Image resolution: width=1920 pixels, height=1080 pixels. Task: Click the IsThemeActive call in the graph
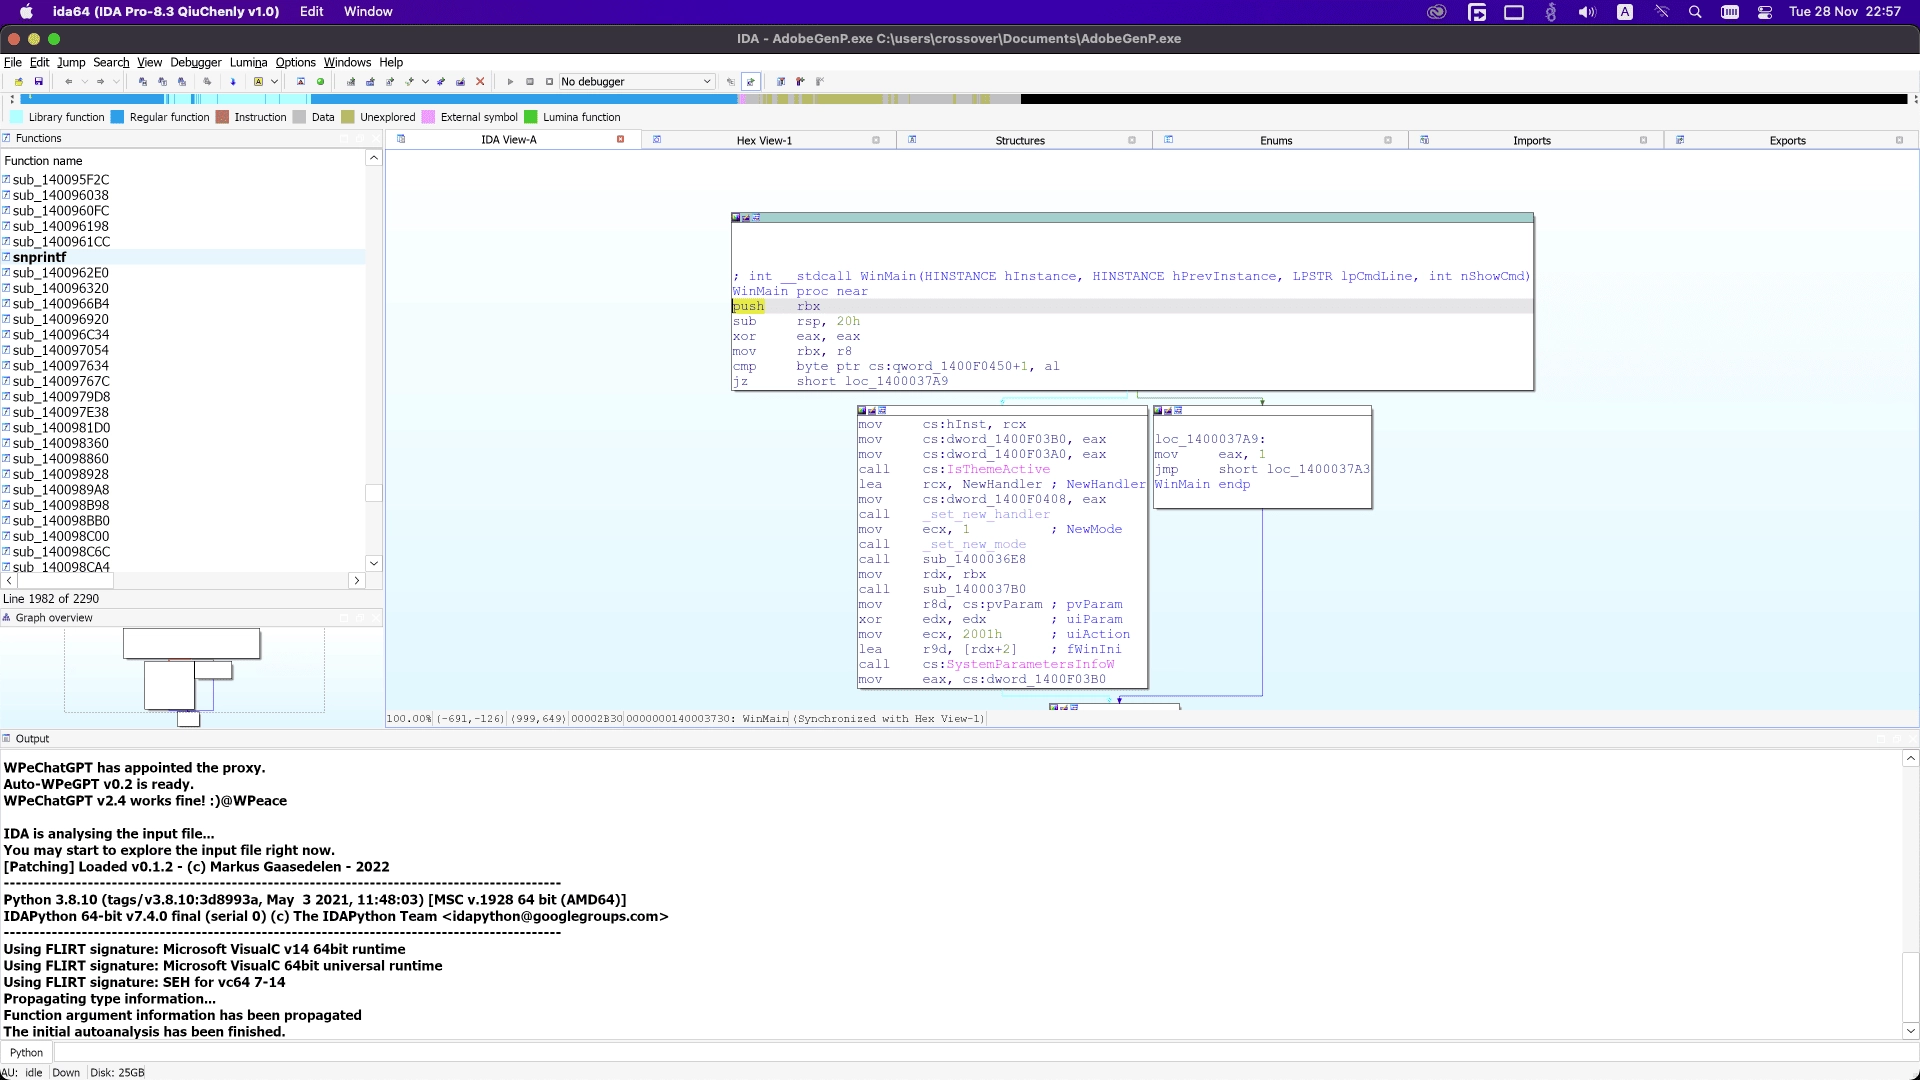click(x=998, y=469)
